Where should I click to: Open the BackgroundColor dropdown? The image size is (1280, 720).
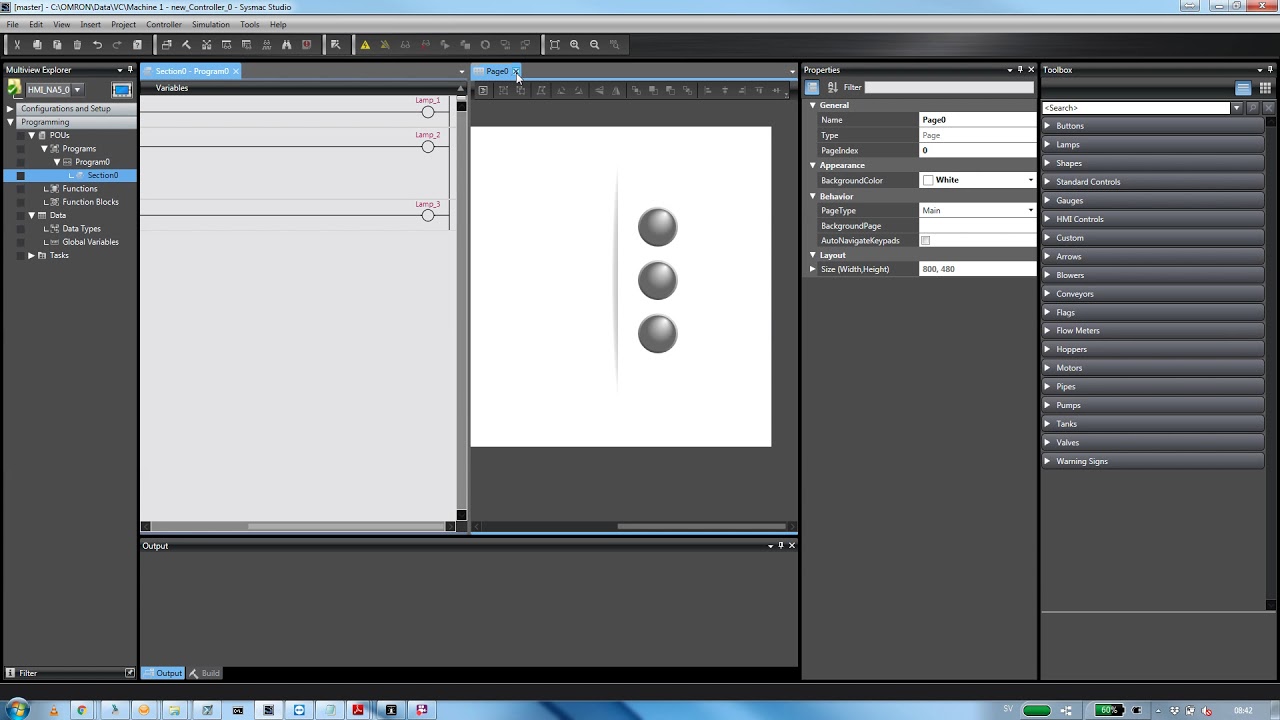(x=1030, y=181)
